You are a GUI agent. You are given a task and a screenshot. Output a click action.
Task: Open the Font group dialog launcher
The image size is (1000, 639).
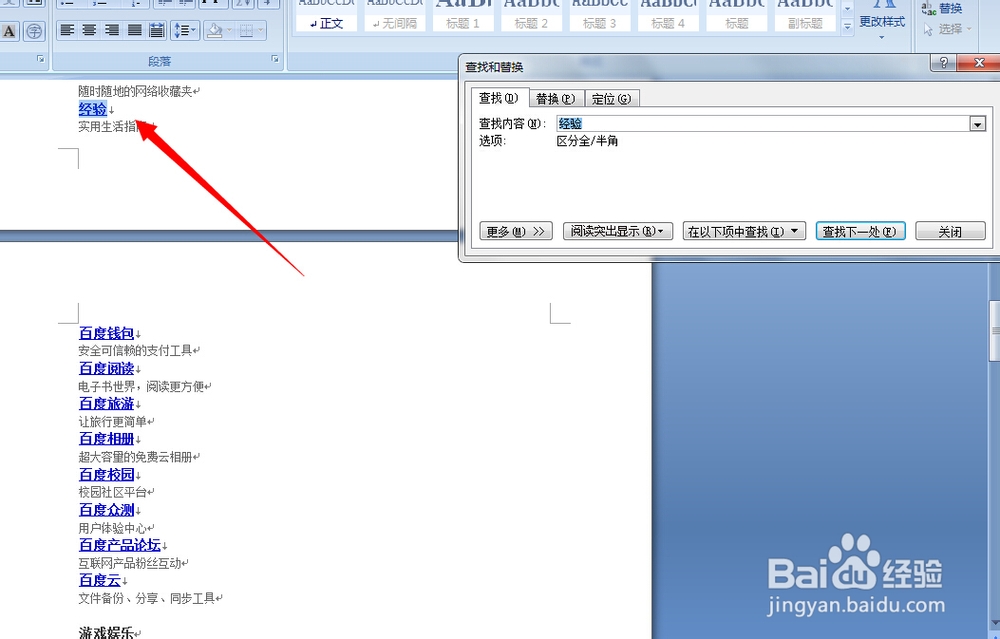tap(41, 59)
